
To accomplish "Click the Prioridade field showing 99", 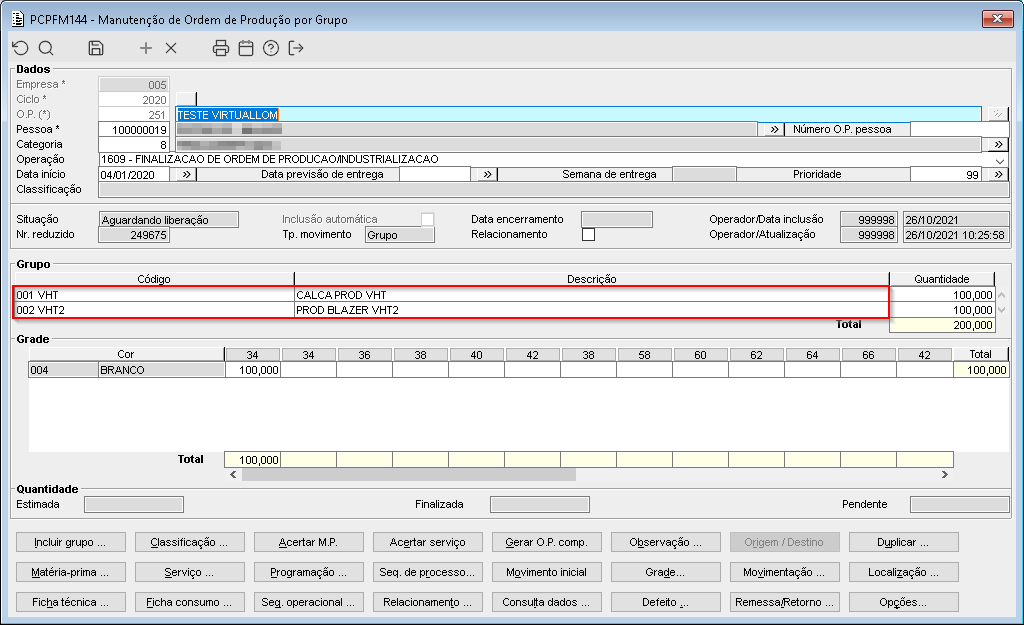I will 946,174.
